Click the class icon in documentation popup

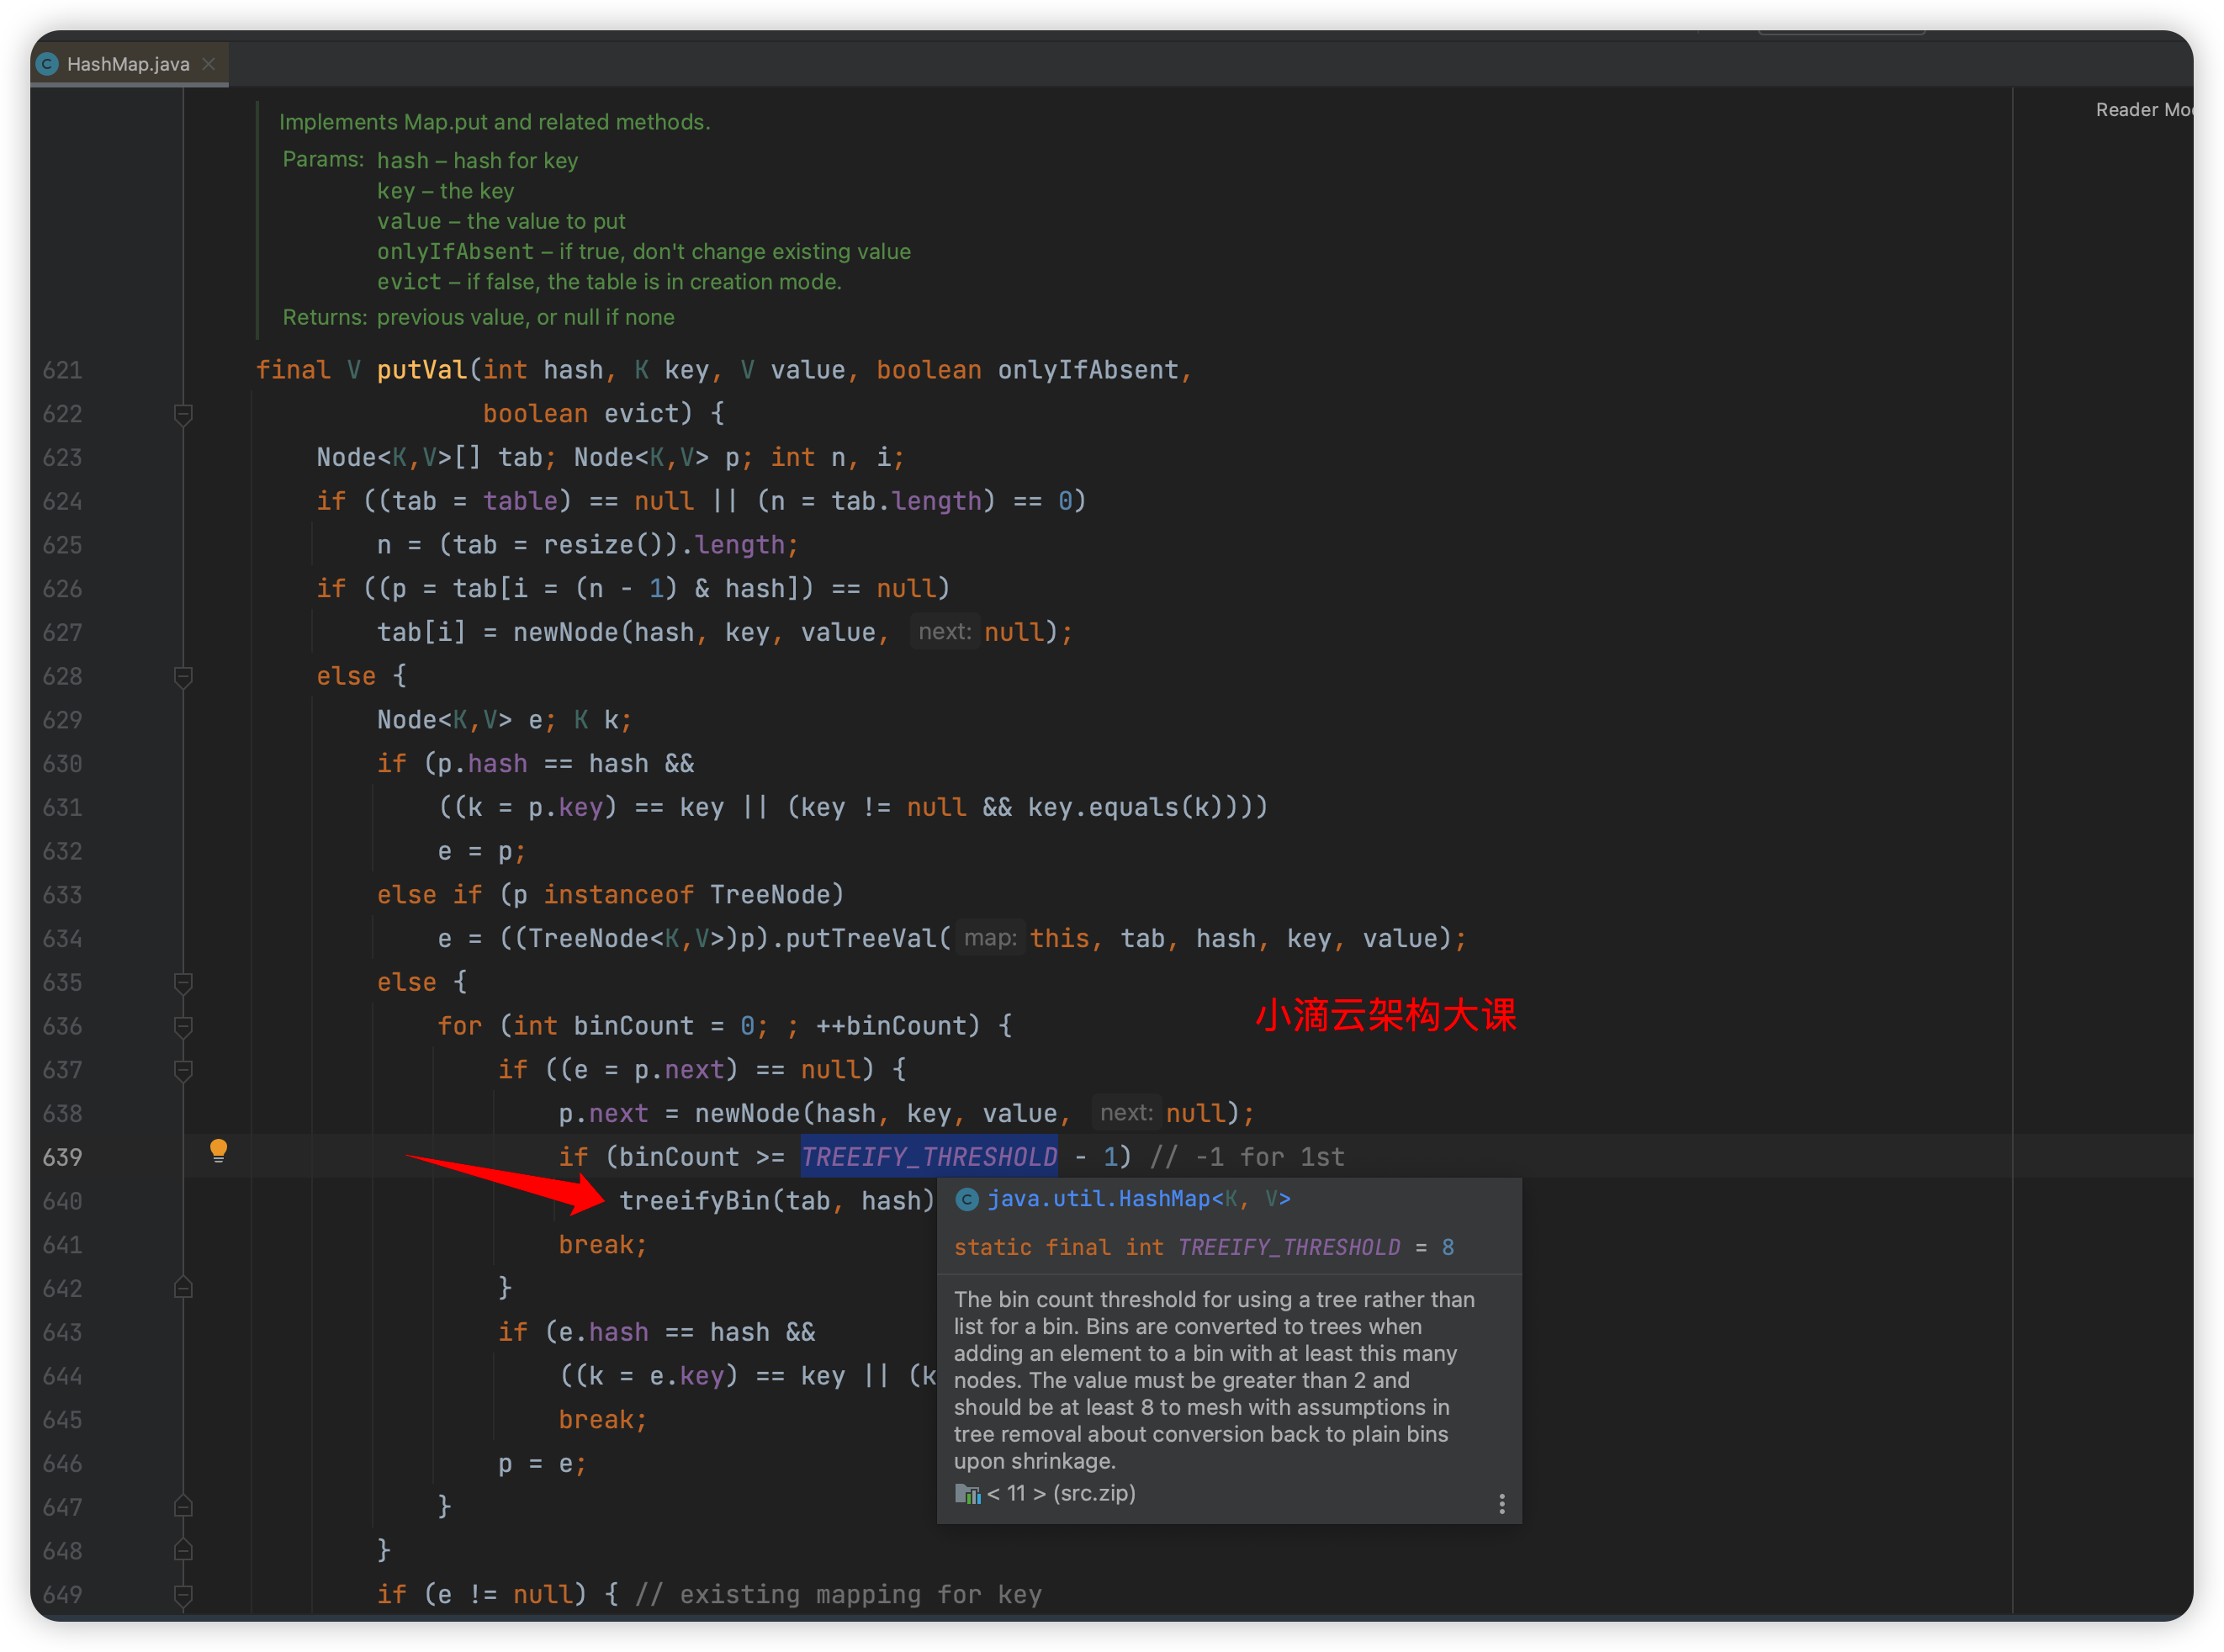966,1199
